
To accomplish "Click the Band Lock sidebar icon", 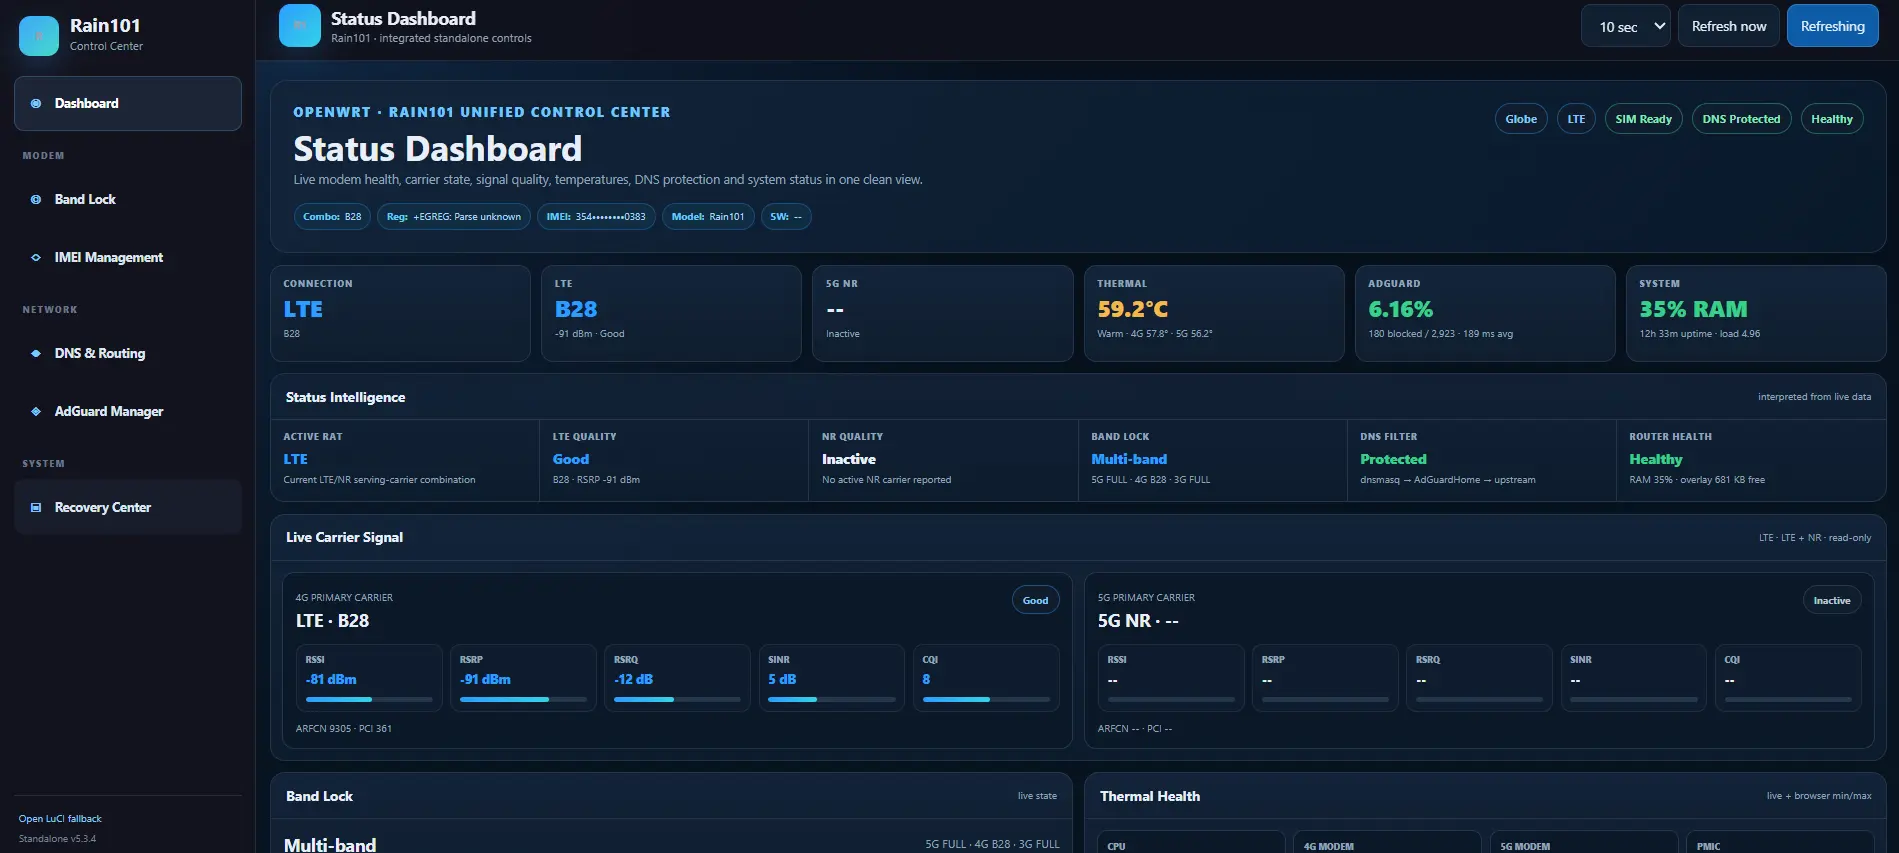I will 36,199.
